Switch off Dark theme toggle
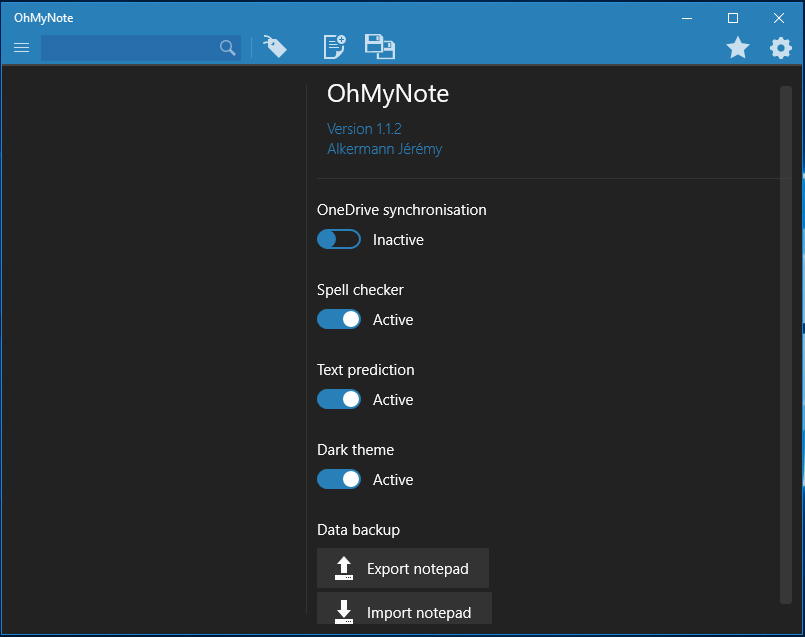Image resolution: width=805 pixels, height=637 pixels. (339, 479)
